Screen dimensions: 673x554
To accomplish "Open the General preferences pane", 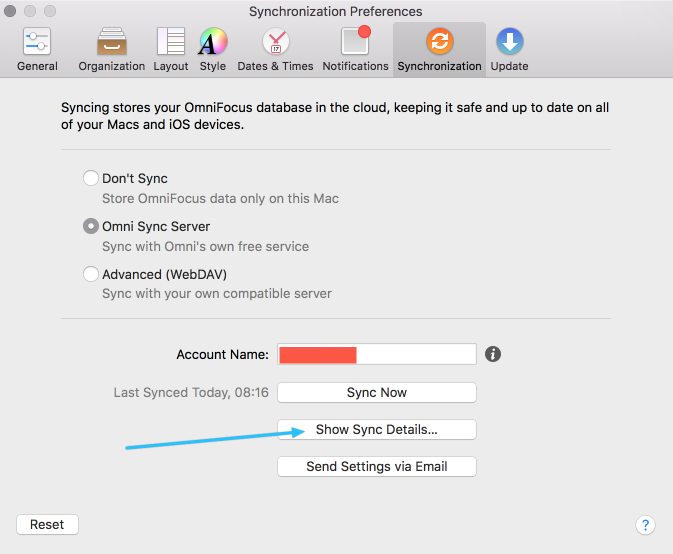I will coord(37,49).
